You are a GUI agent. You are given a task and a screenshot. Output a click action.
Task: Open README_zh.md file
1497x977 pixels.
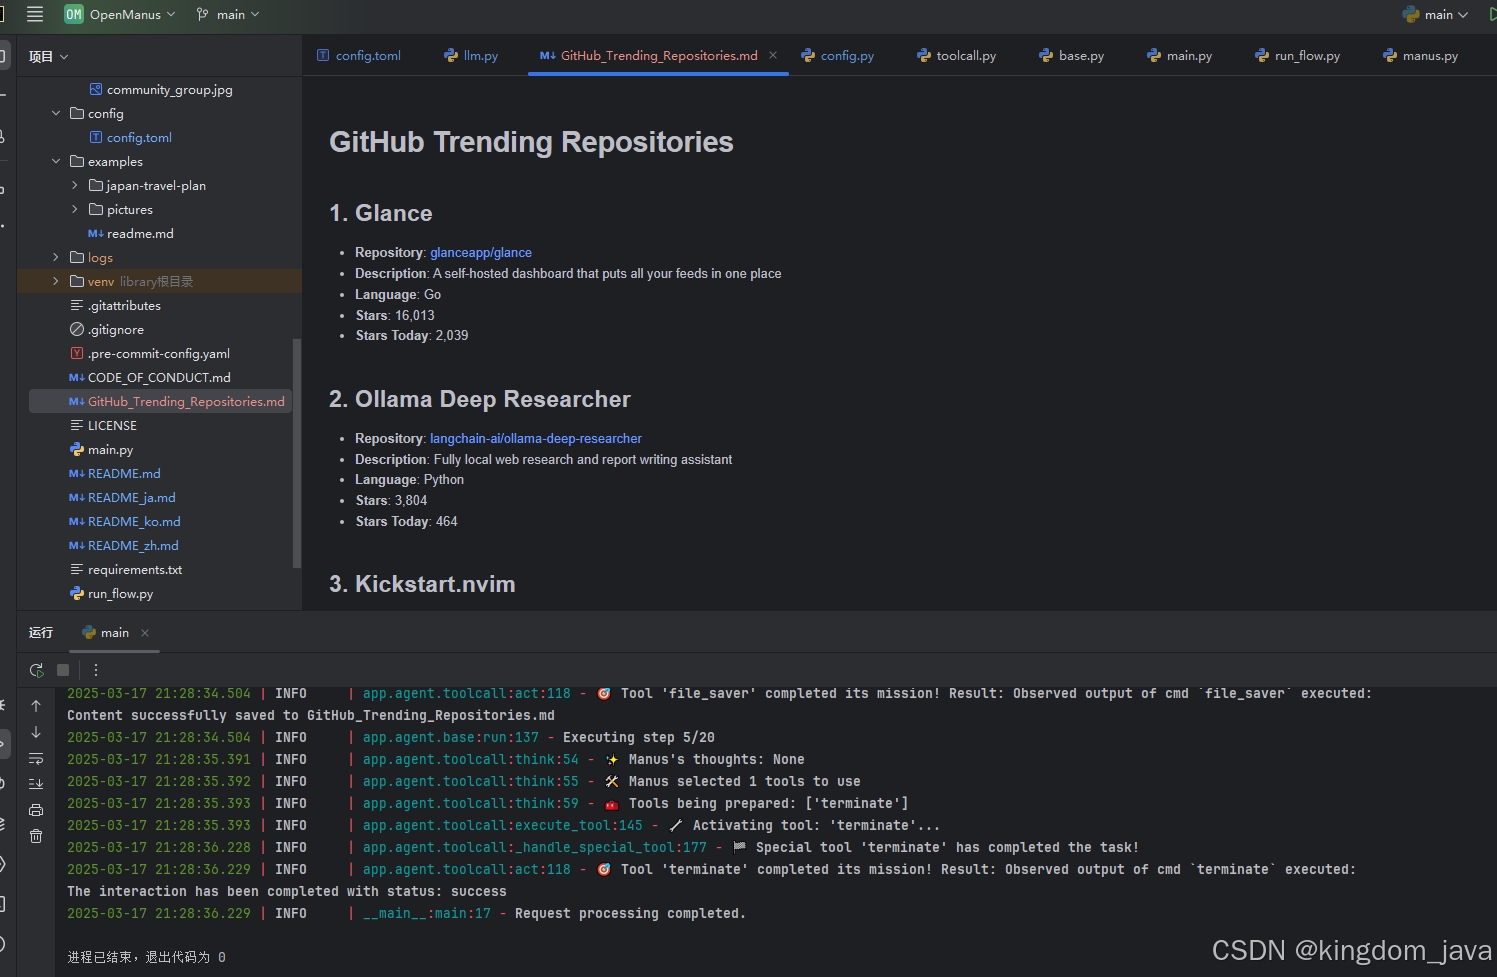click(124, 546)
